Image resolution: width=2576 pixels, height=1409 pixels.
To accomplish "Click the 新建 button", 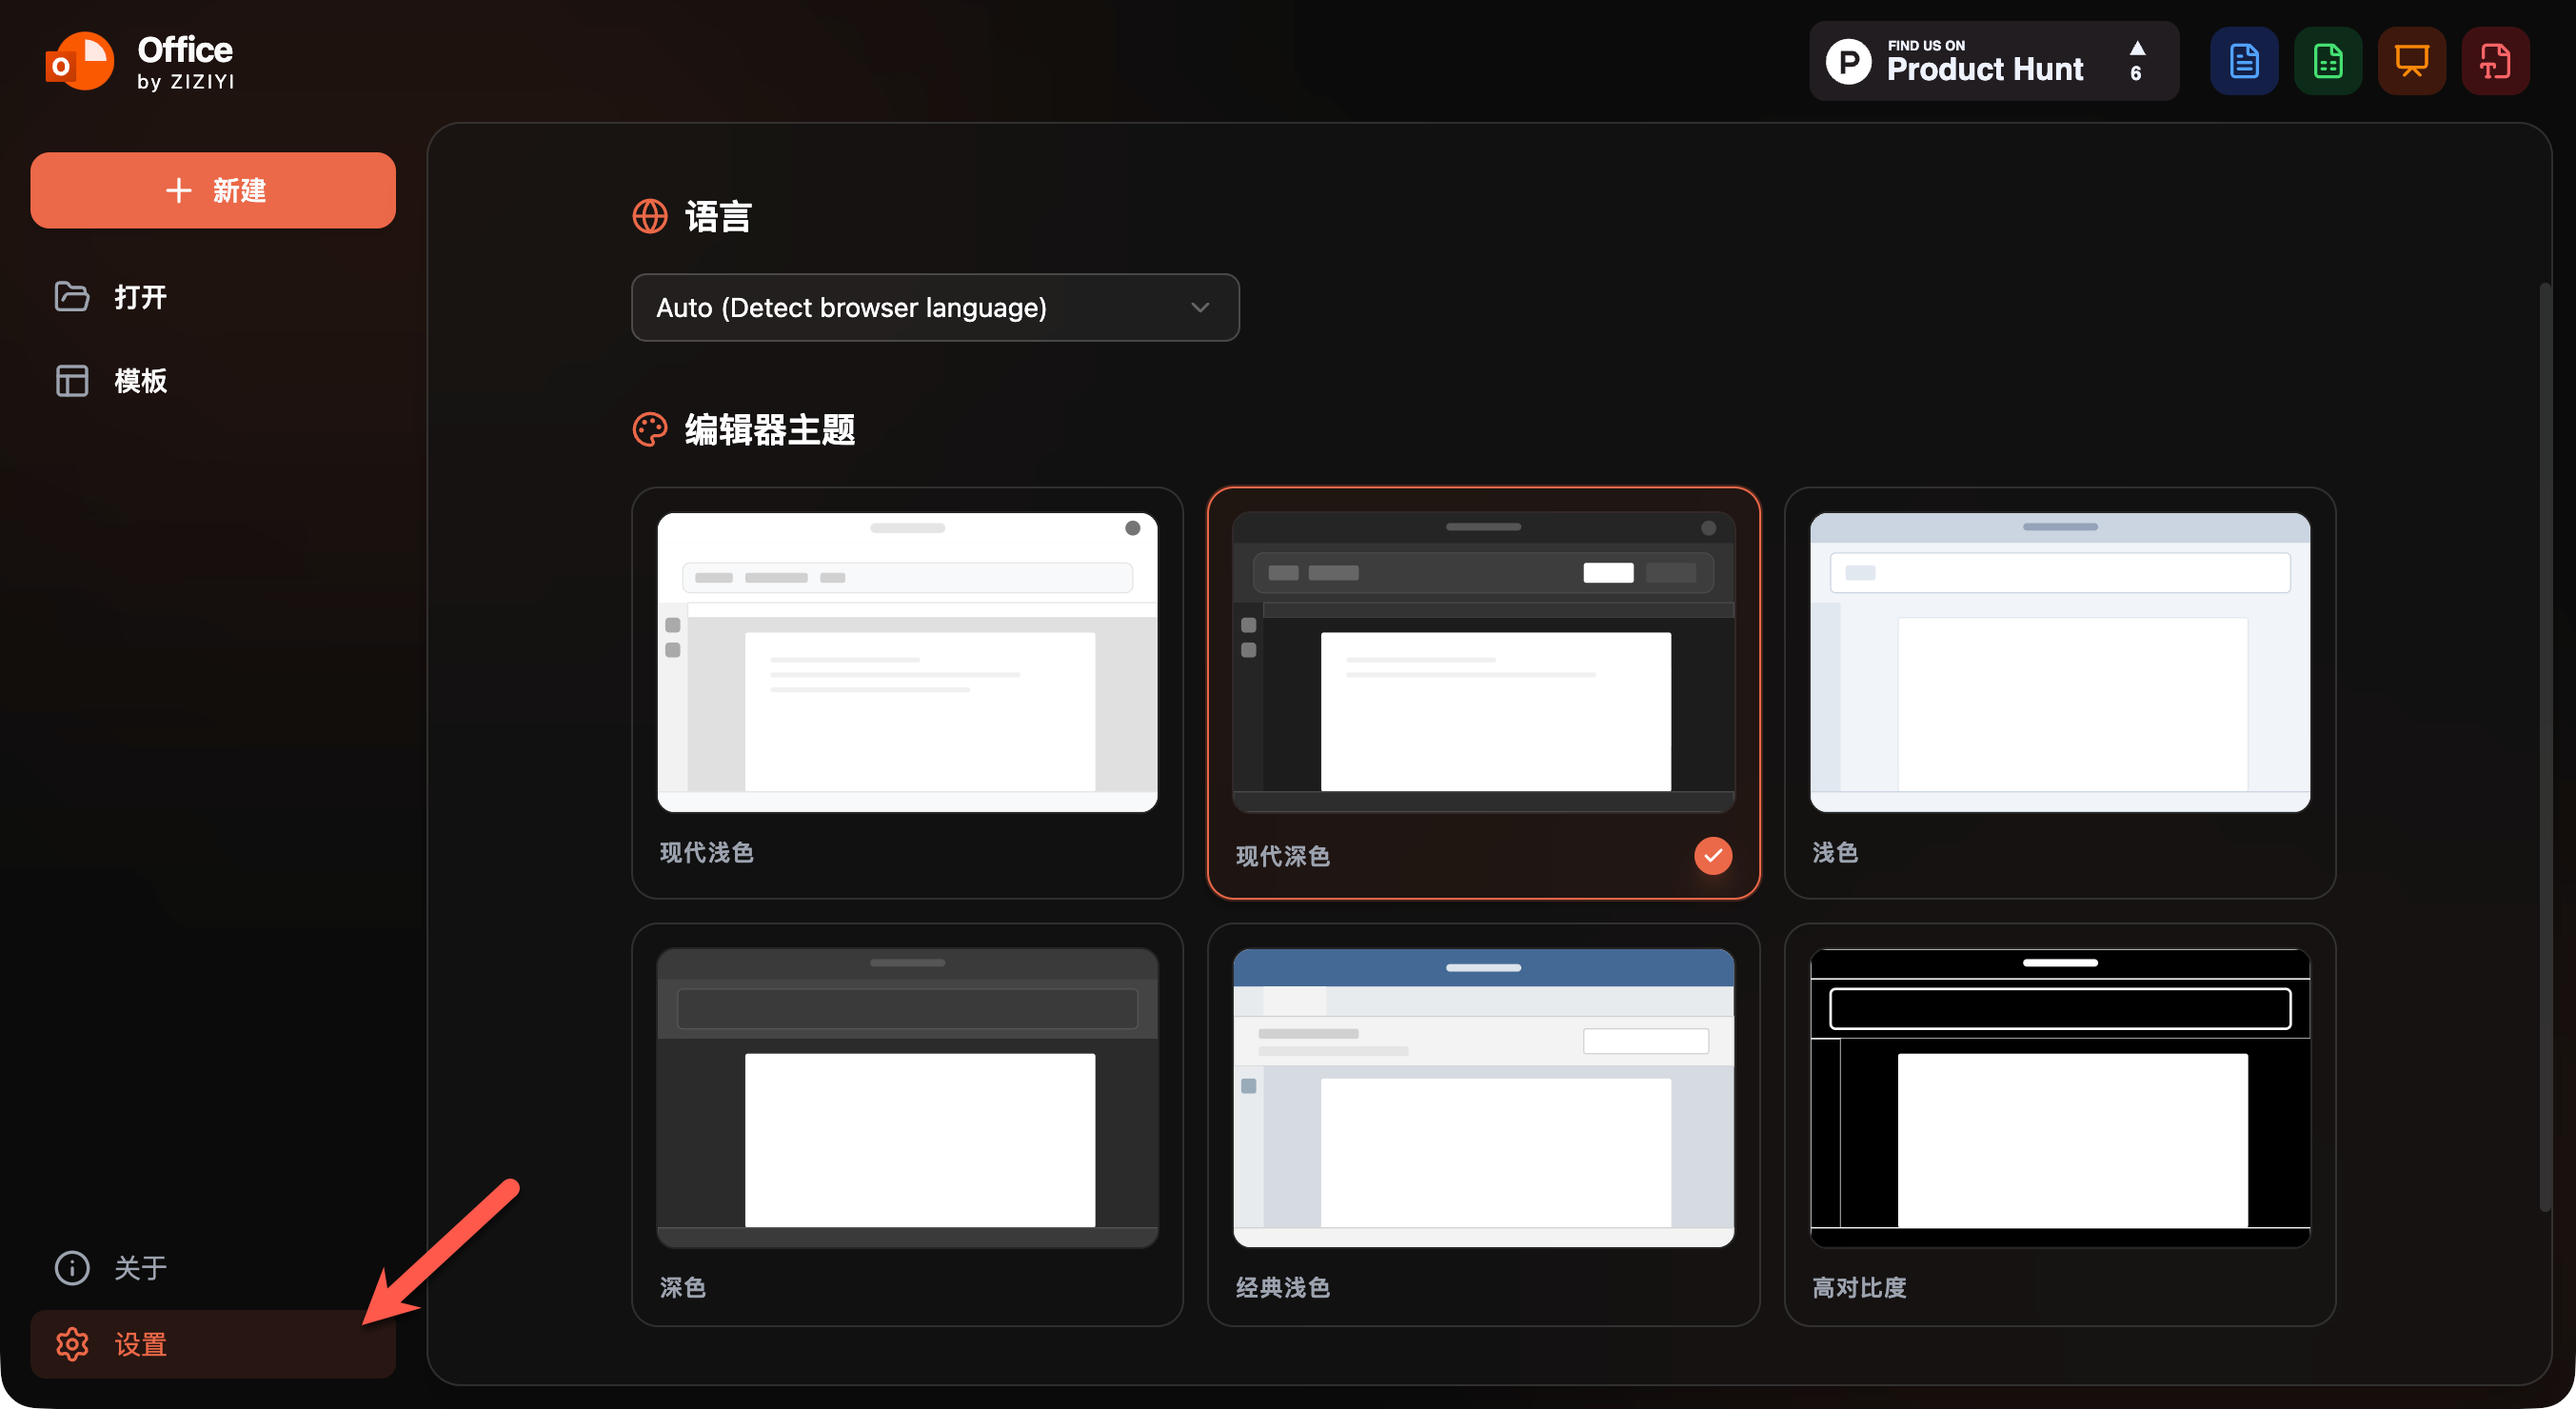I will [212, 190].
